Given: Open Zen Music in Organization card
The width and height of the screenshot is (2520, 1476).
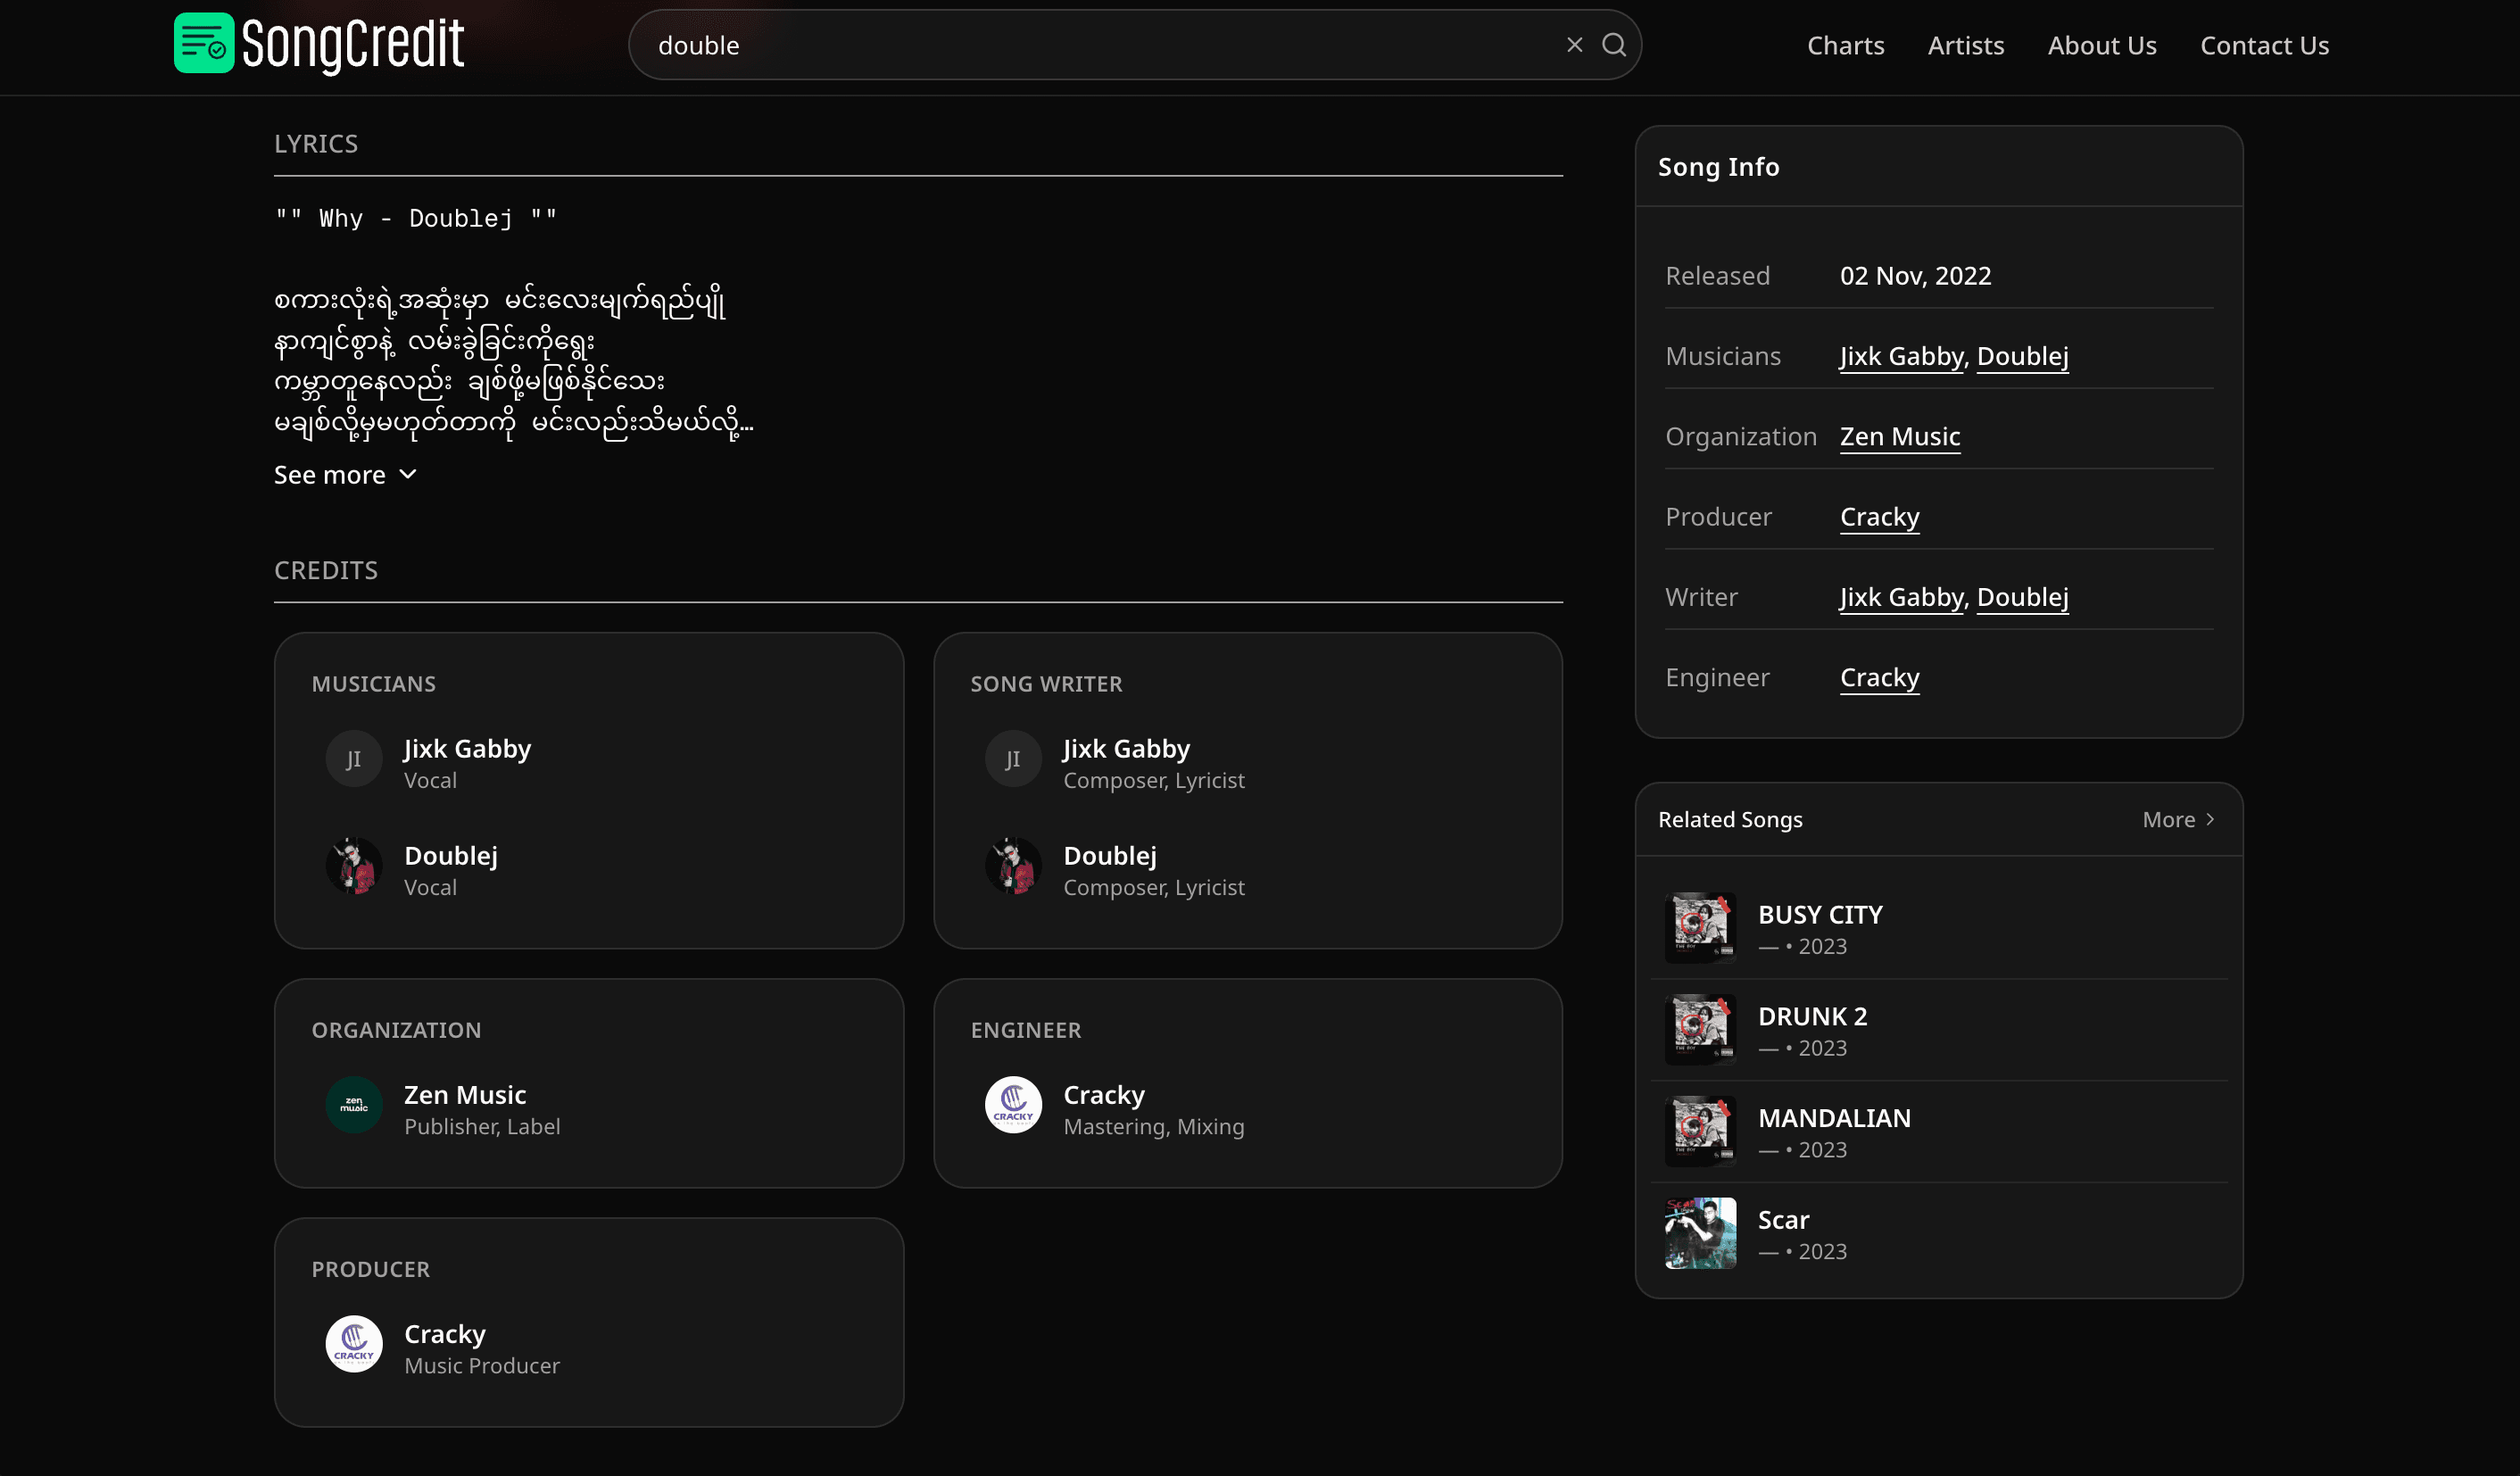Looking at the screenshot, I should tap(465, 1094).
